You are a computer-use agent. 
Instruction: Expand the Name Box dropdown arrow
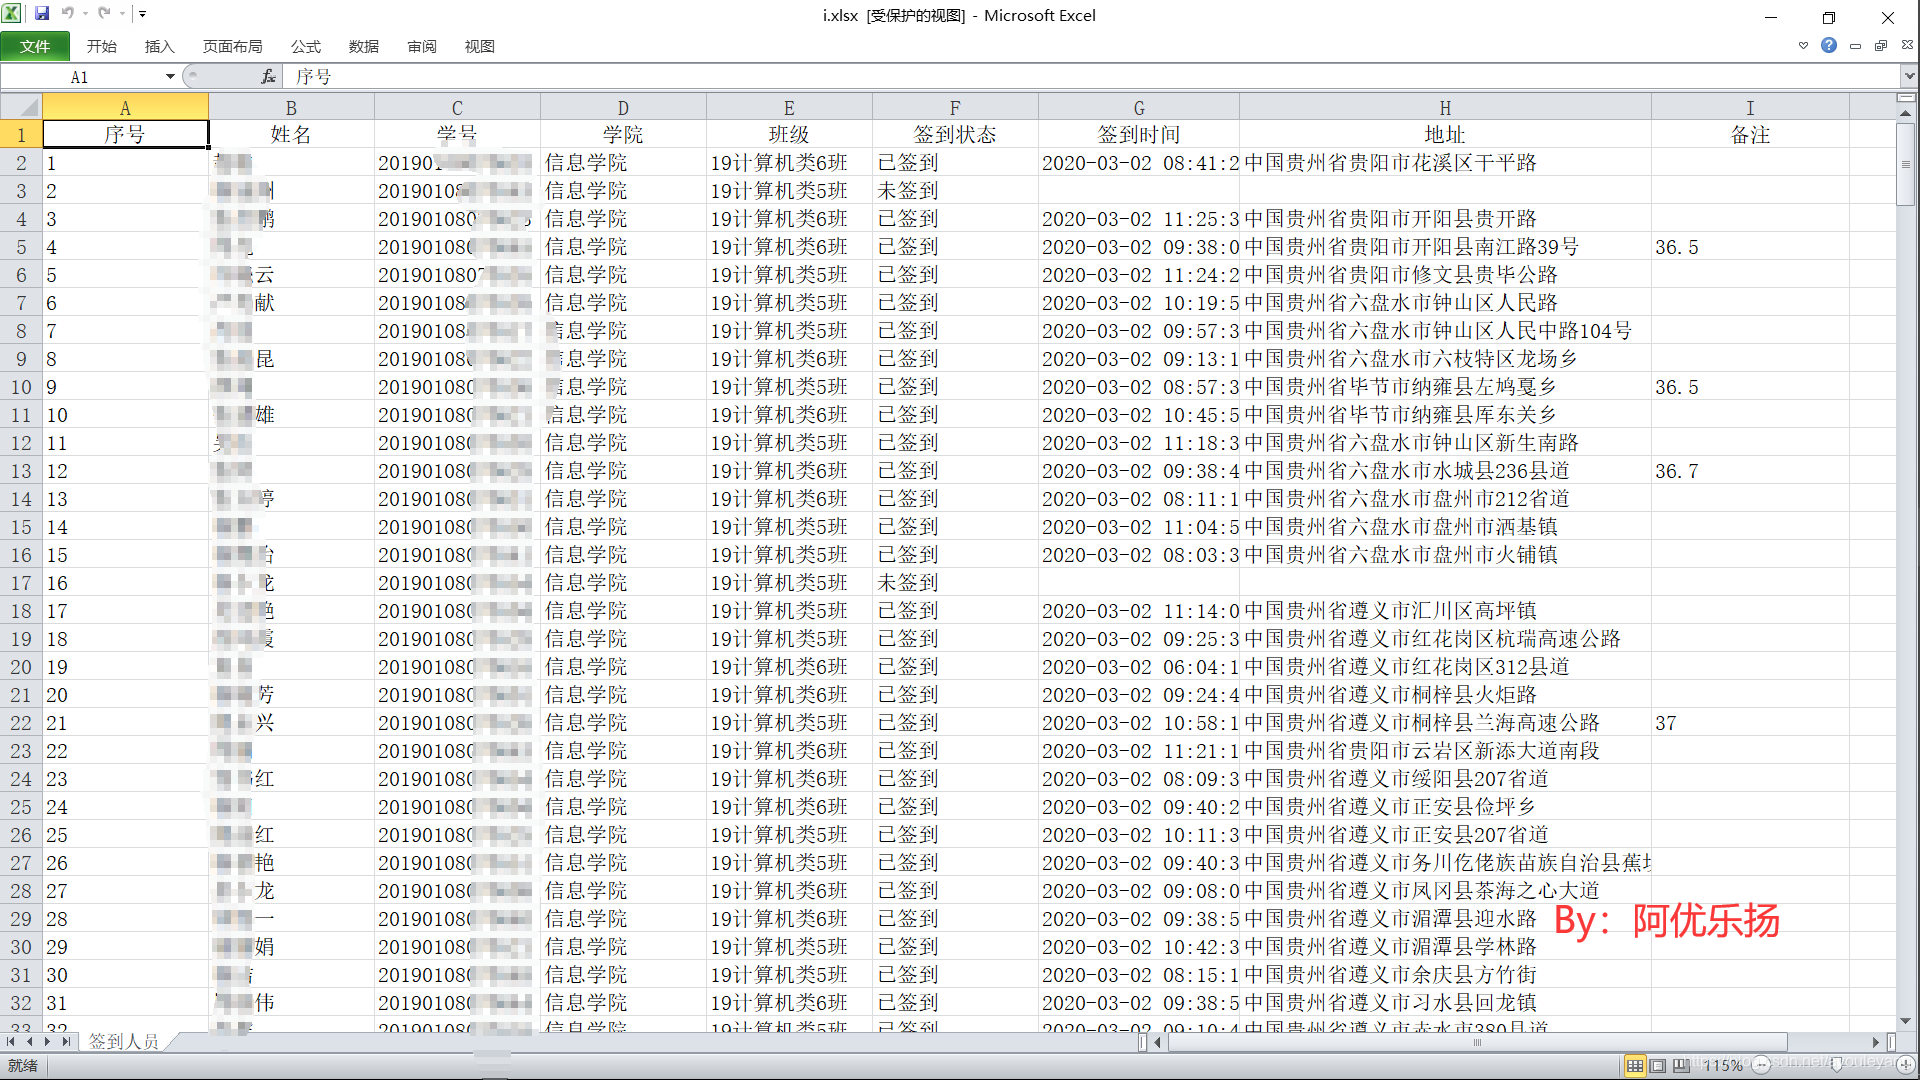click(171, 77)
